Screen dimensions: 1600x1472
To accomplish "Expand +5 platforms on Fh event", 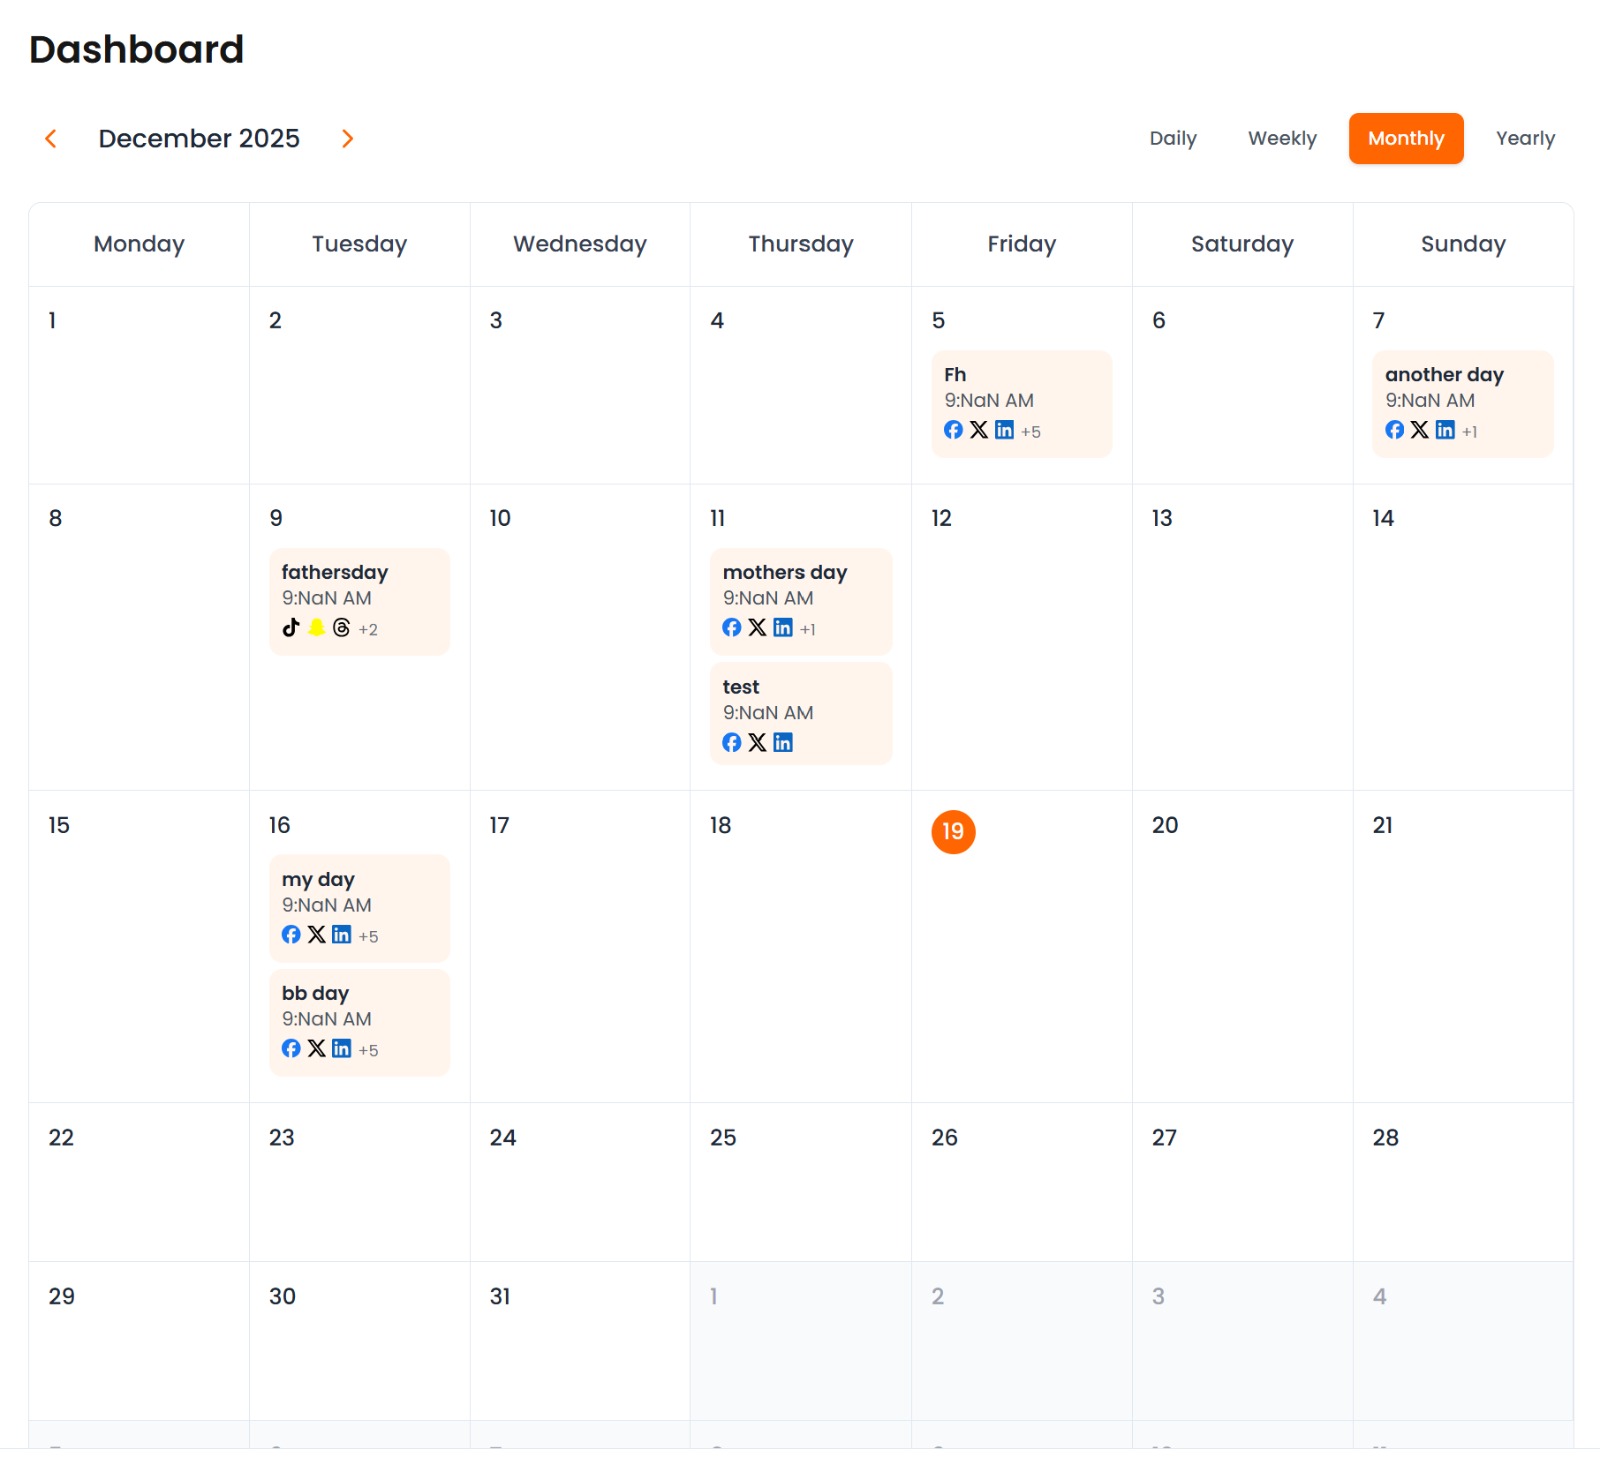I will coord(1031,432).
